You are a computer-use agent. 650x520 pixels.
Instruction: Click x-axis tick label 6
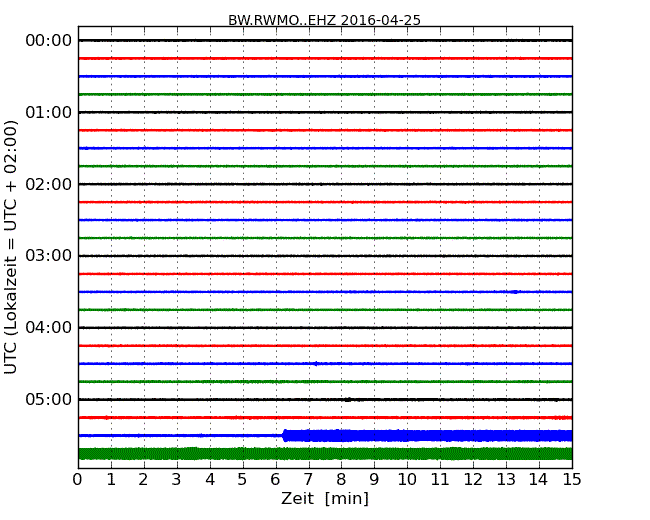tap(275, 480)
